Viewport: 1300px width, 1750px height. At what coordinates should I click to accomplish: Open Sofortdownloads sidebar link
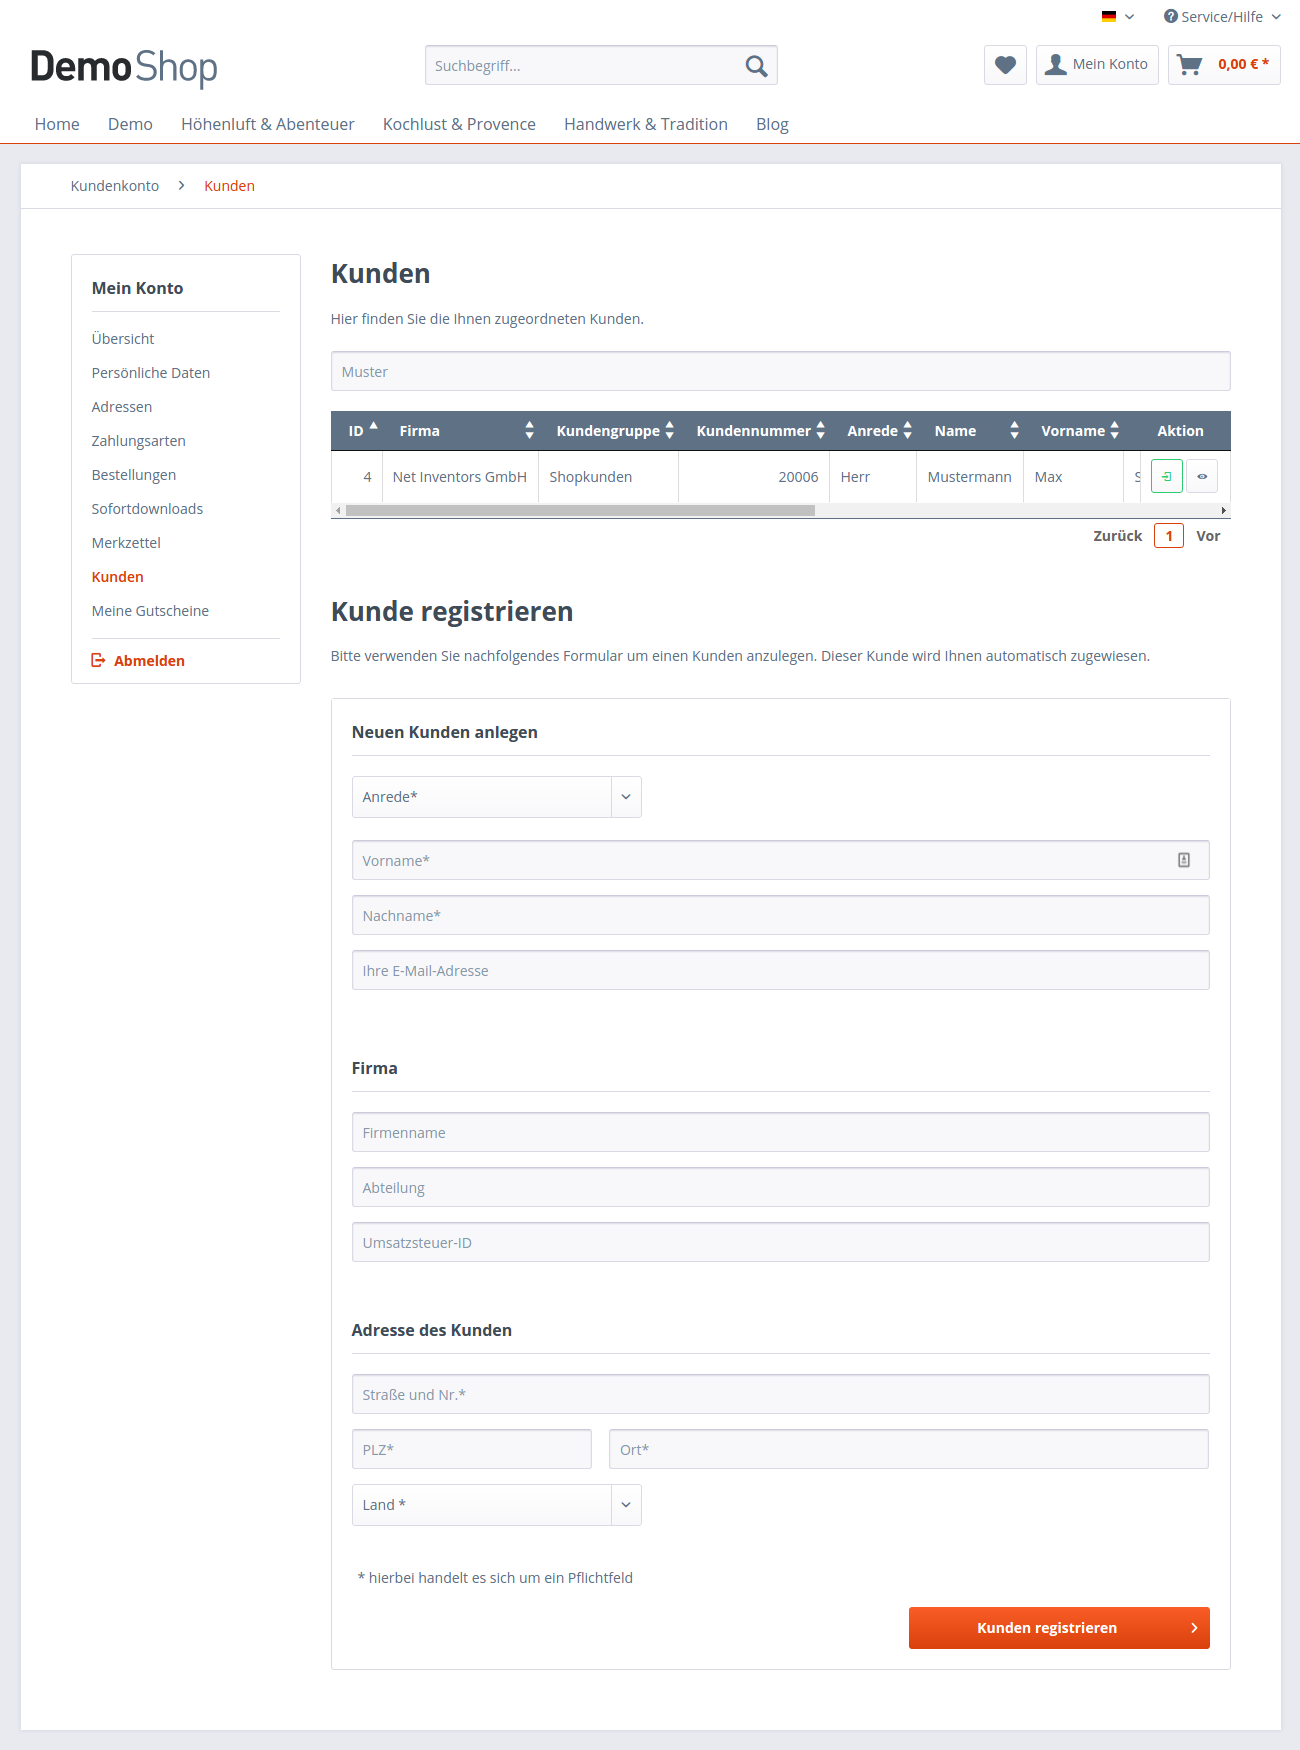147,509
